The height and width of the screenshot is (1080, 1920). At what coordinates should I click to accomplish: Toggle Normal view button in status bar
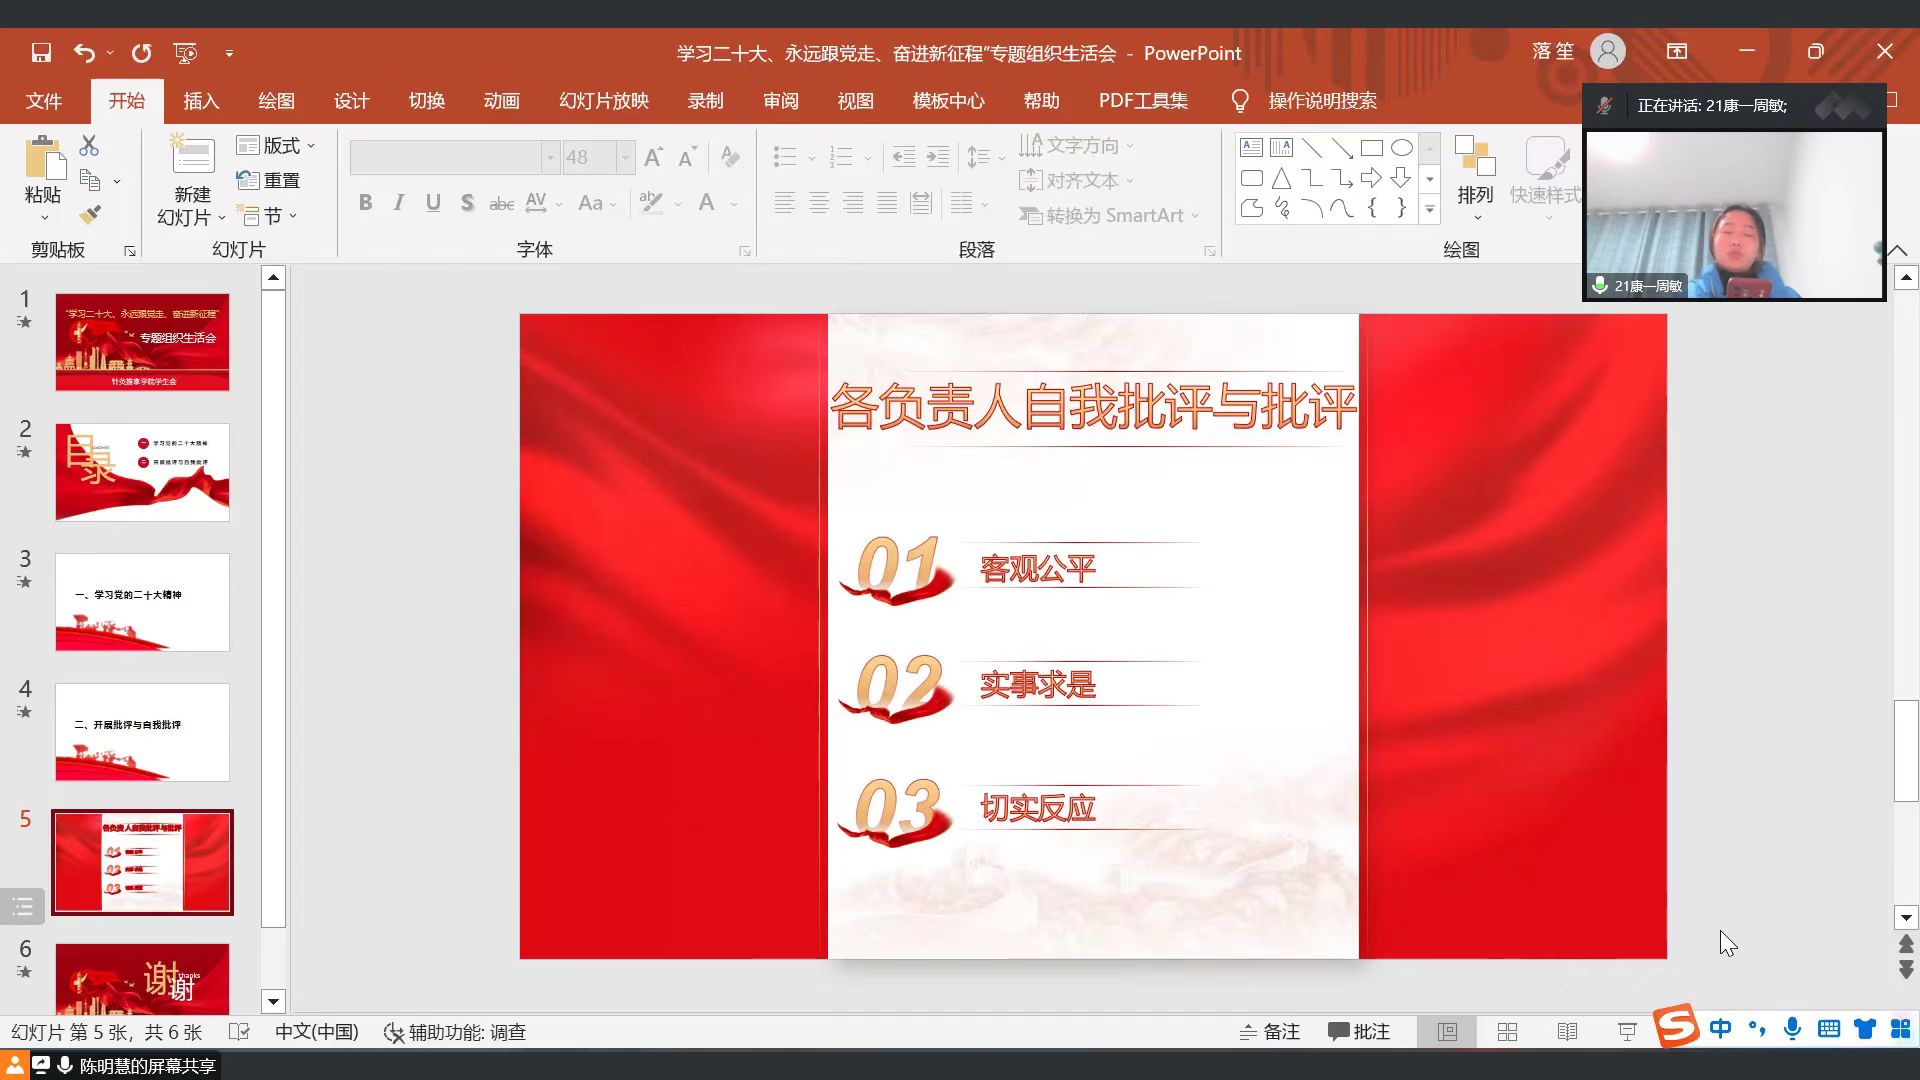(x=1447, y=1032)
